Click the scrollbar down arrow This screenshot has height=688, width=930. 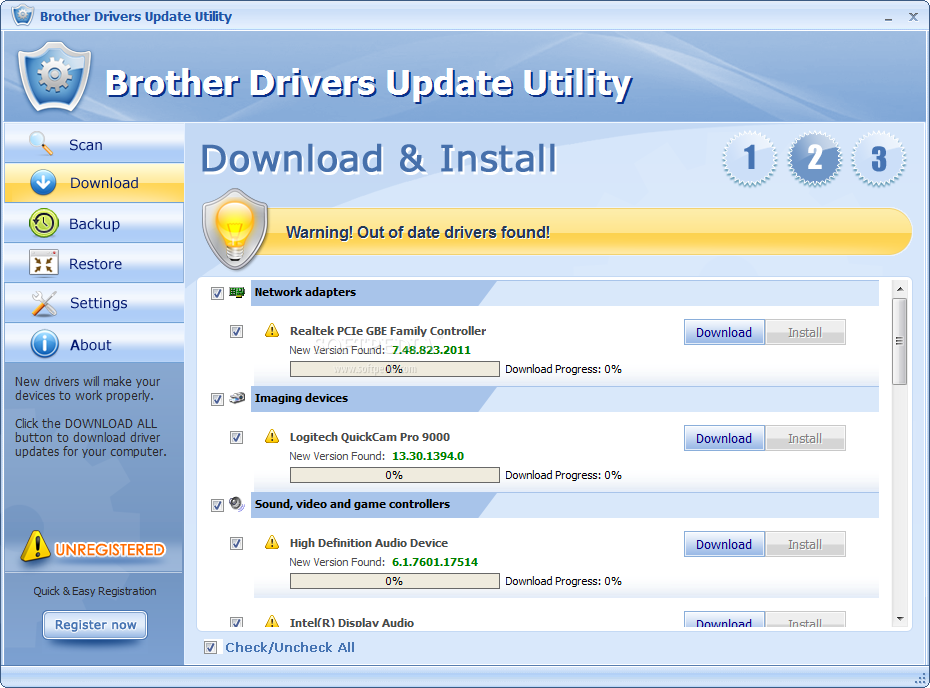click(x=900, y=619)
